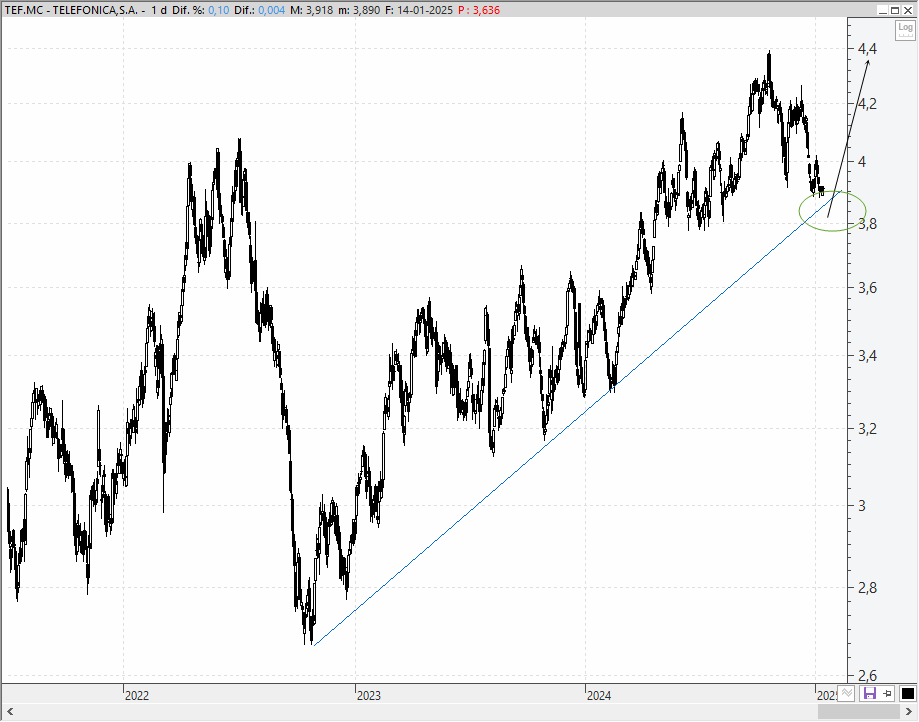Expand the double-chevron panel button
The width and height of the screenshot is (919, 722).
[846, 693]
